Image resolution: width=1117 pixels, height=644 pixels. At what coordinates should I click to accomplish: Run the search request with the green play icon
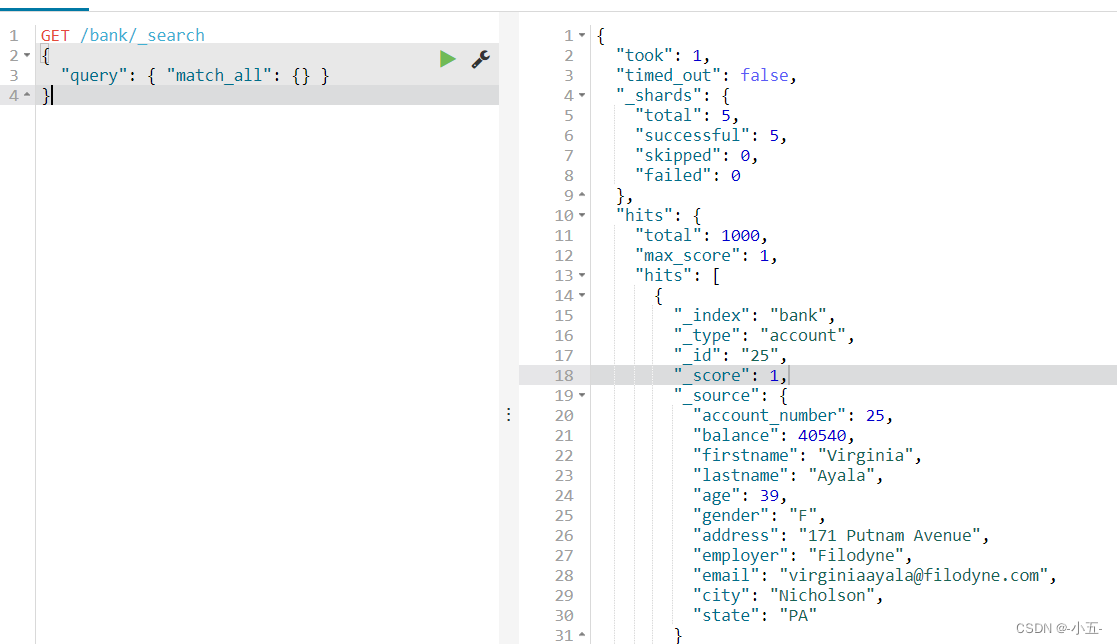pyautogui.click(x=447, y=58)
